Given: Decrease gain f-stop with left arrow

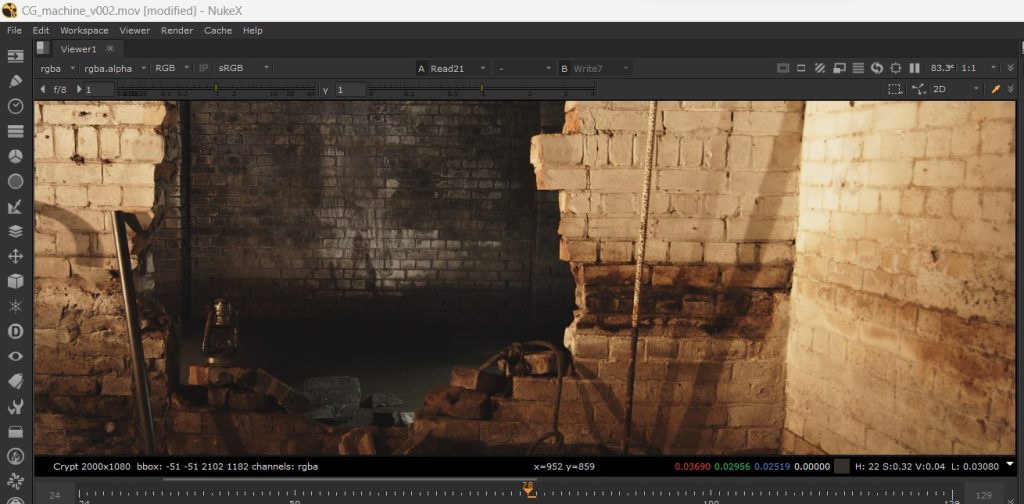Looking at the screenshot, I should pos(43,89).
